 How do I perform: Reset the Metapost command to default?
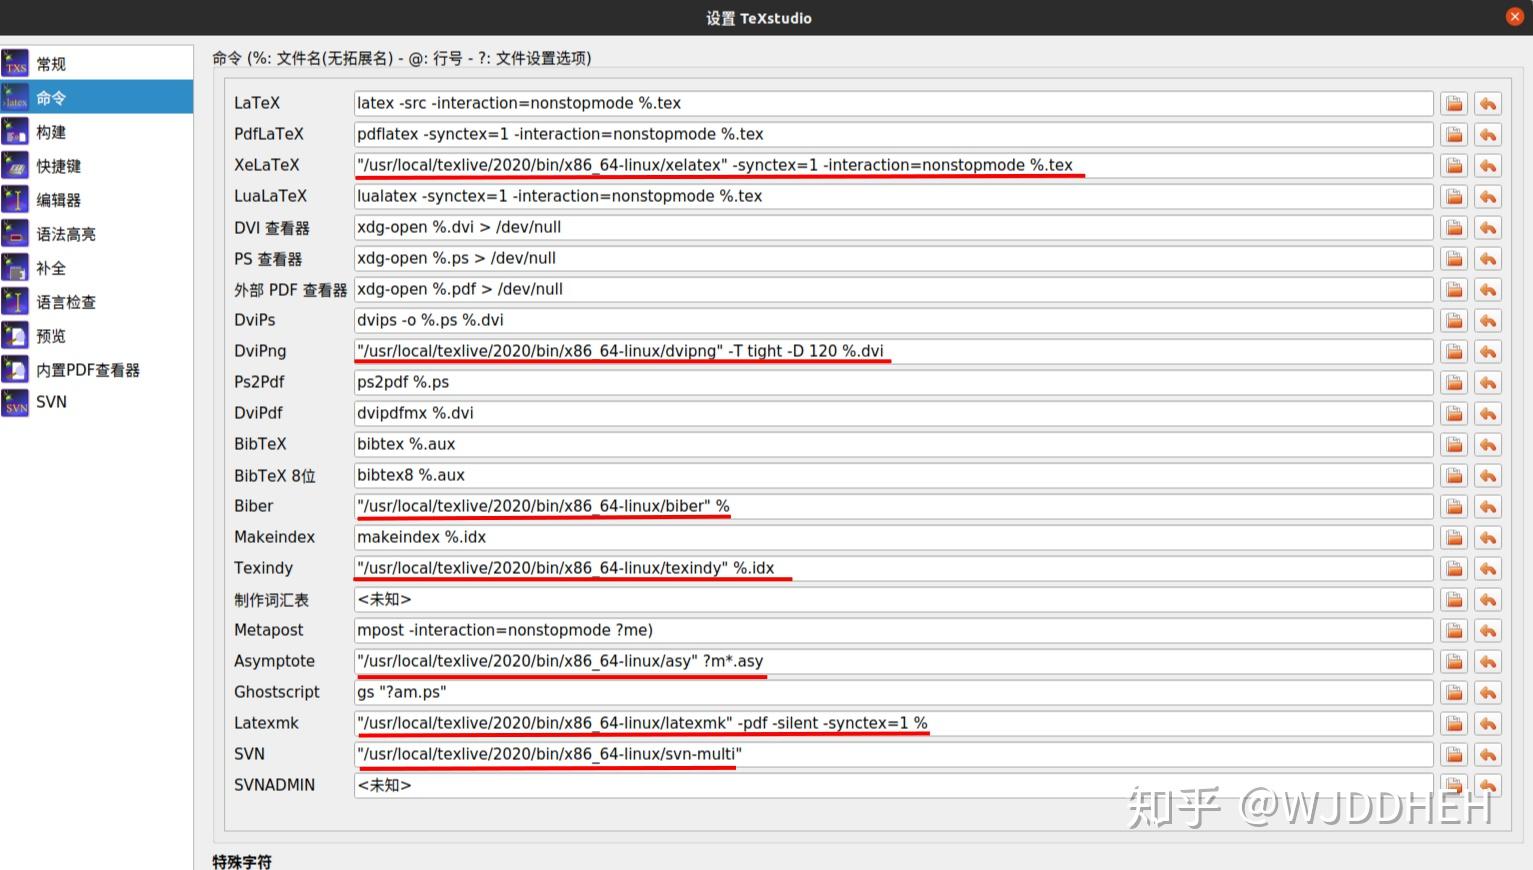(1488, 631)
